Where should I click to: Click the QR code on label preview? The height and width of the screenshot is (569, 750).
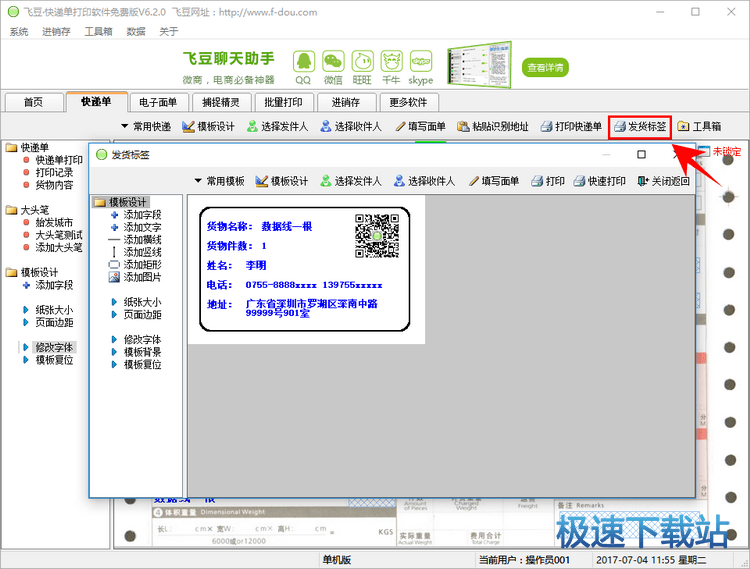(377, 236)
